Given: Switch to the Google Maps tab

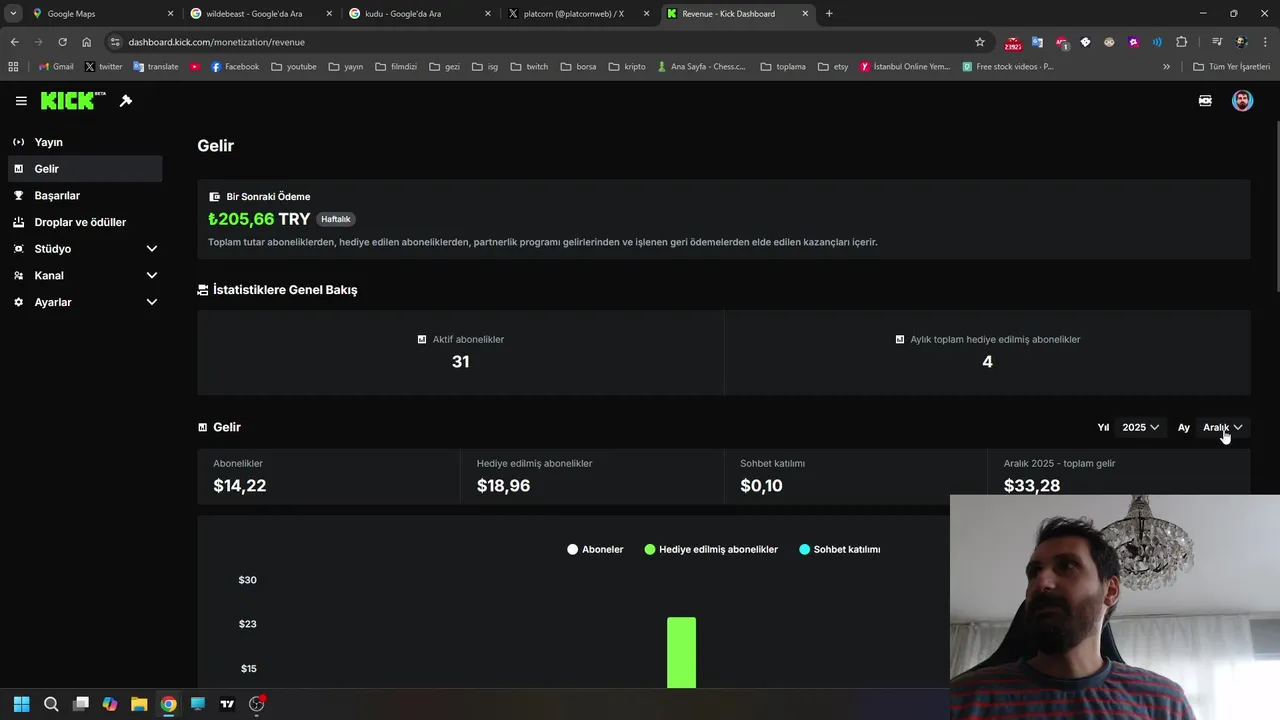Looking at the screenshot, I should 103,14.
